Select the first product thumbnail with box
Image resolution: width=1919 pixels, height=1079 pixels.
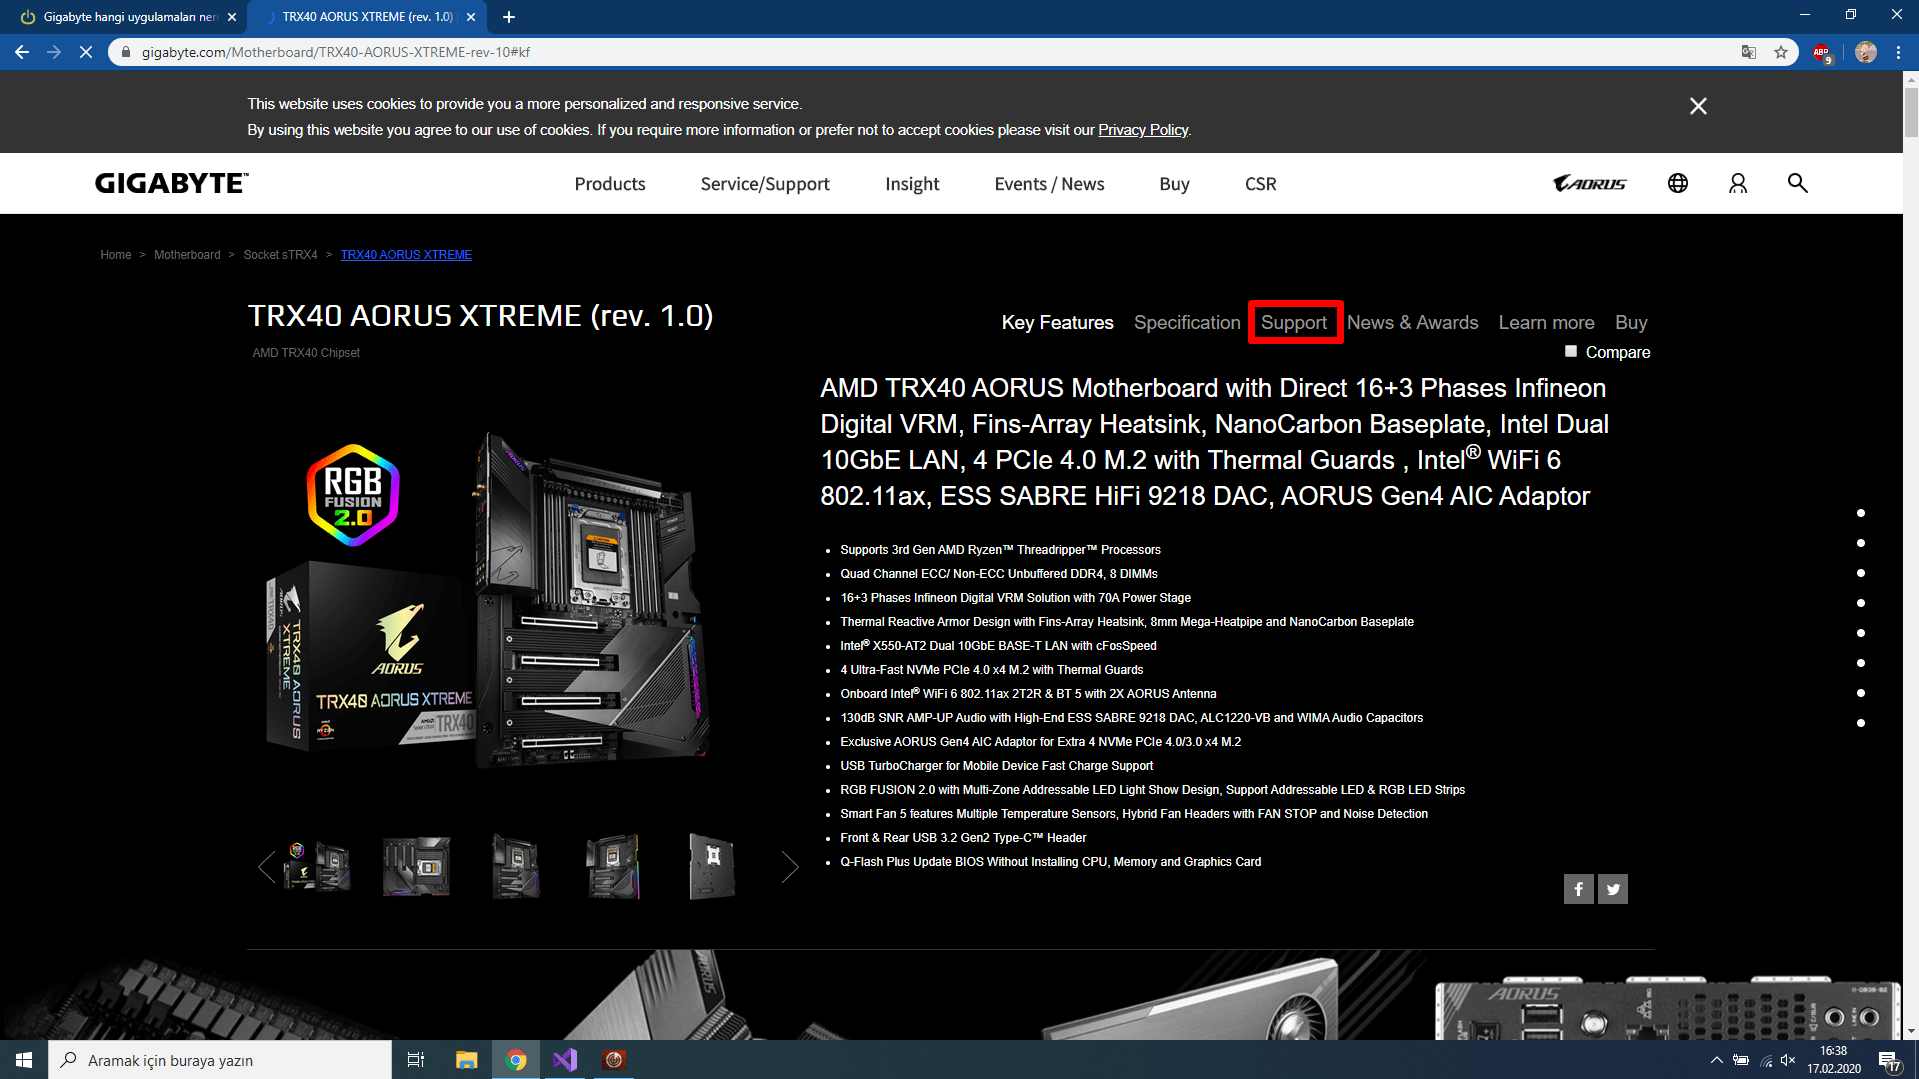(317, 866)
